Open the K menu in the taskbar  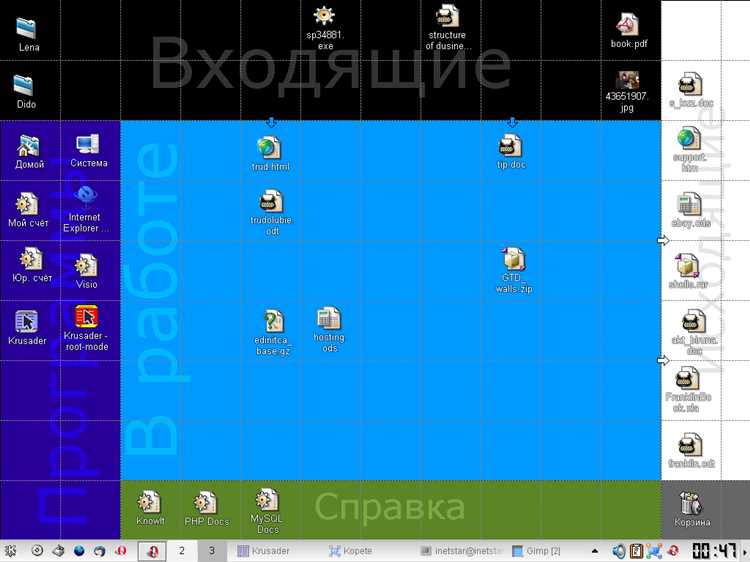10,551
